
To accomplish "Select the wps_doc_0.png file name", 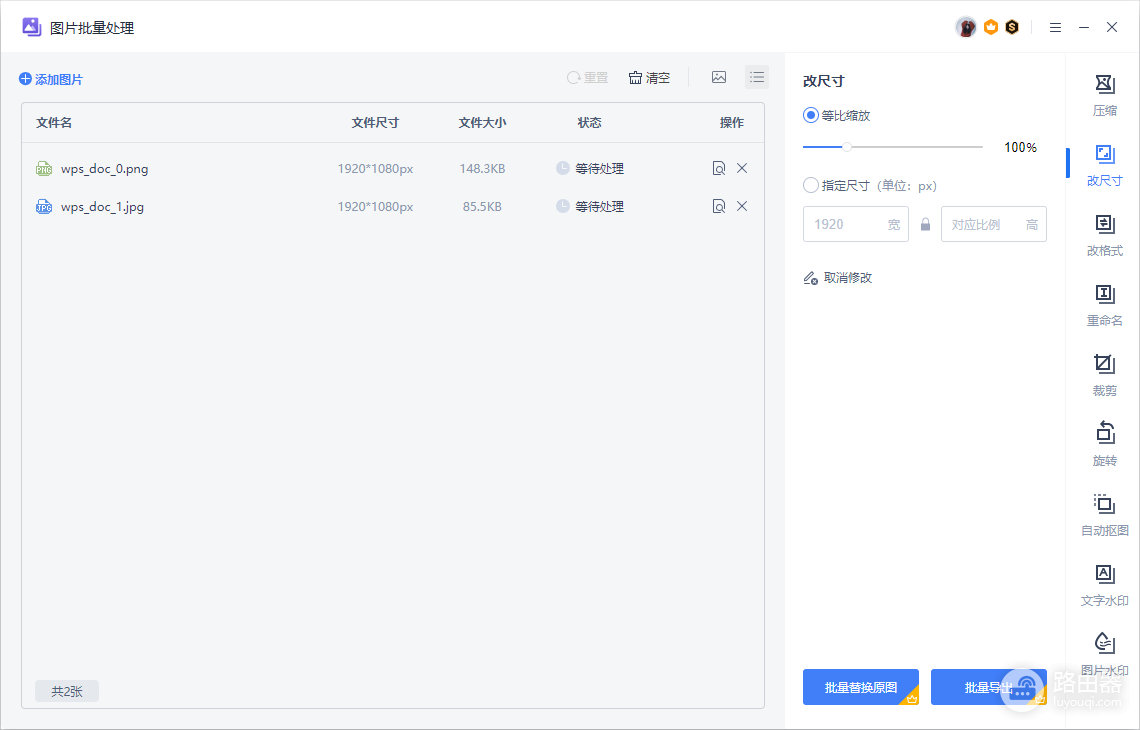I will coord(105,169).
